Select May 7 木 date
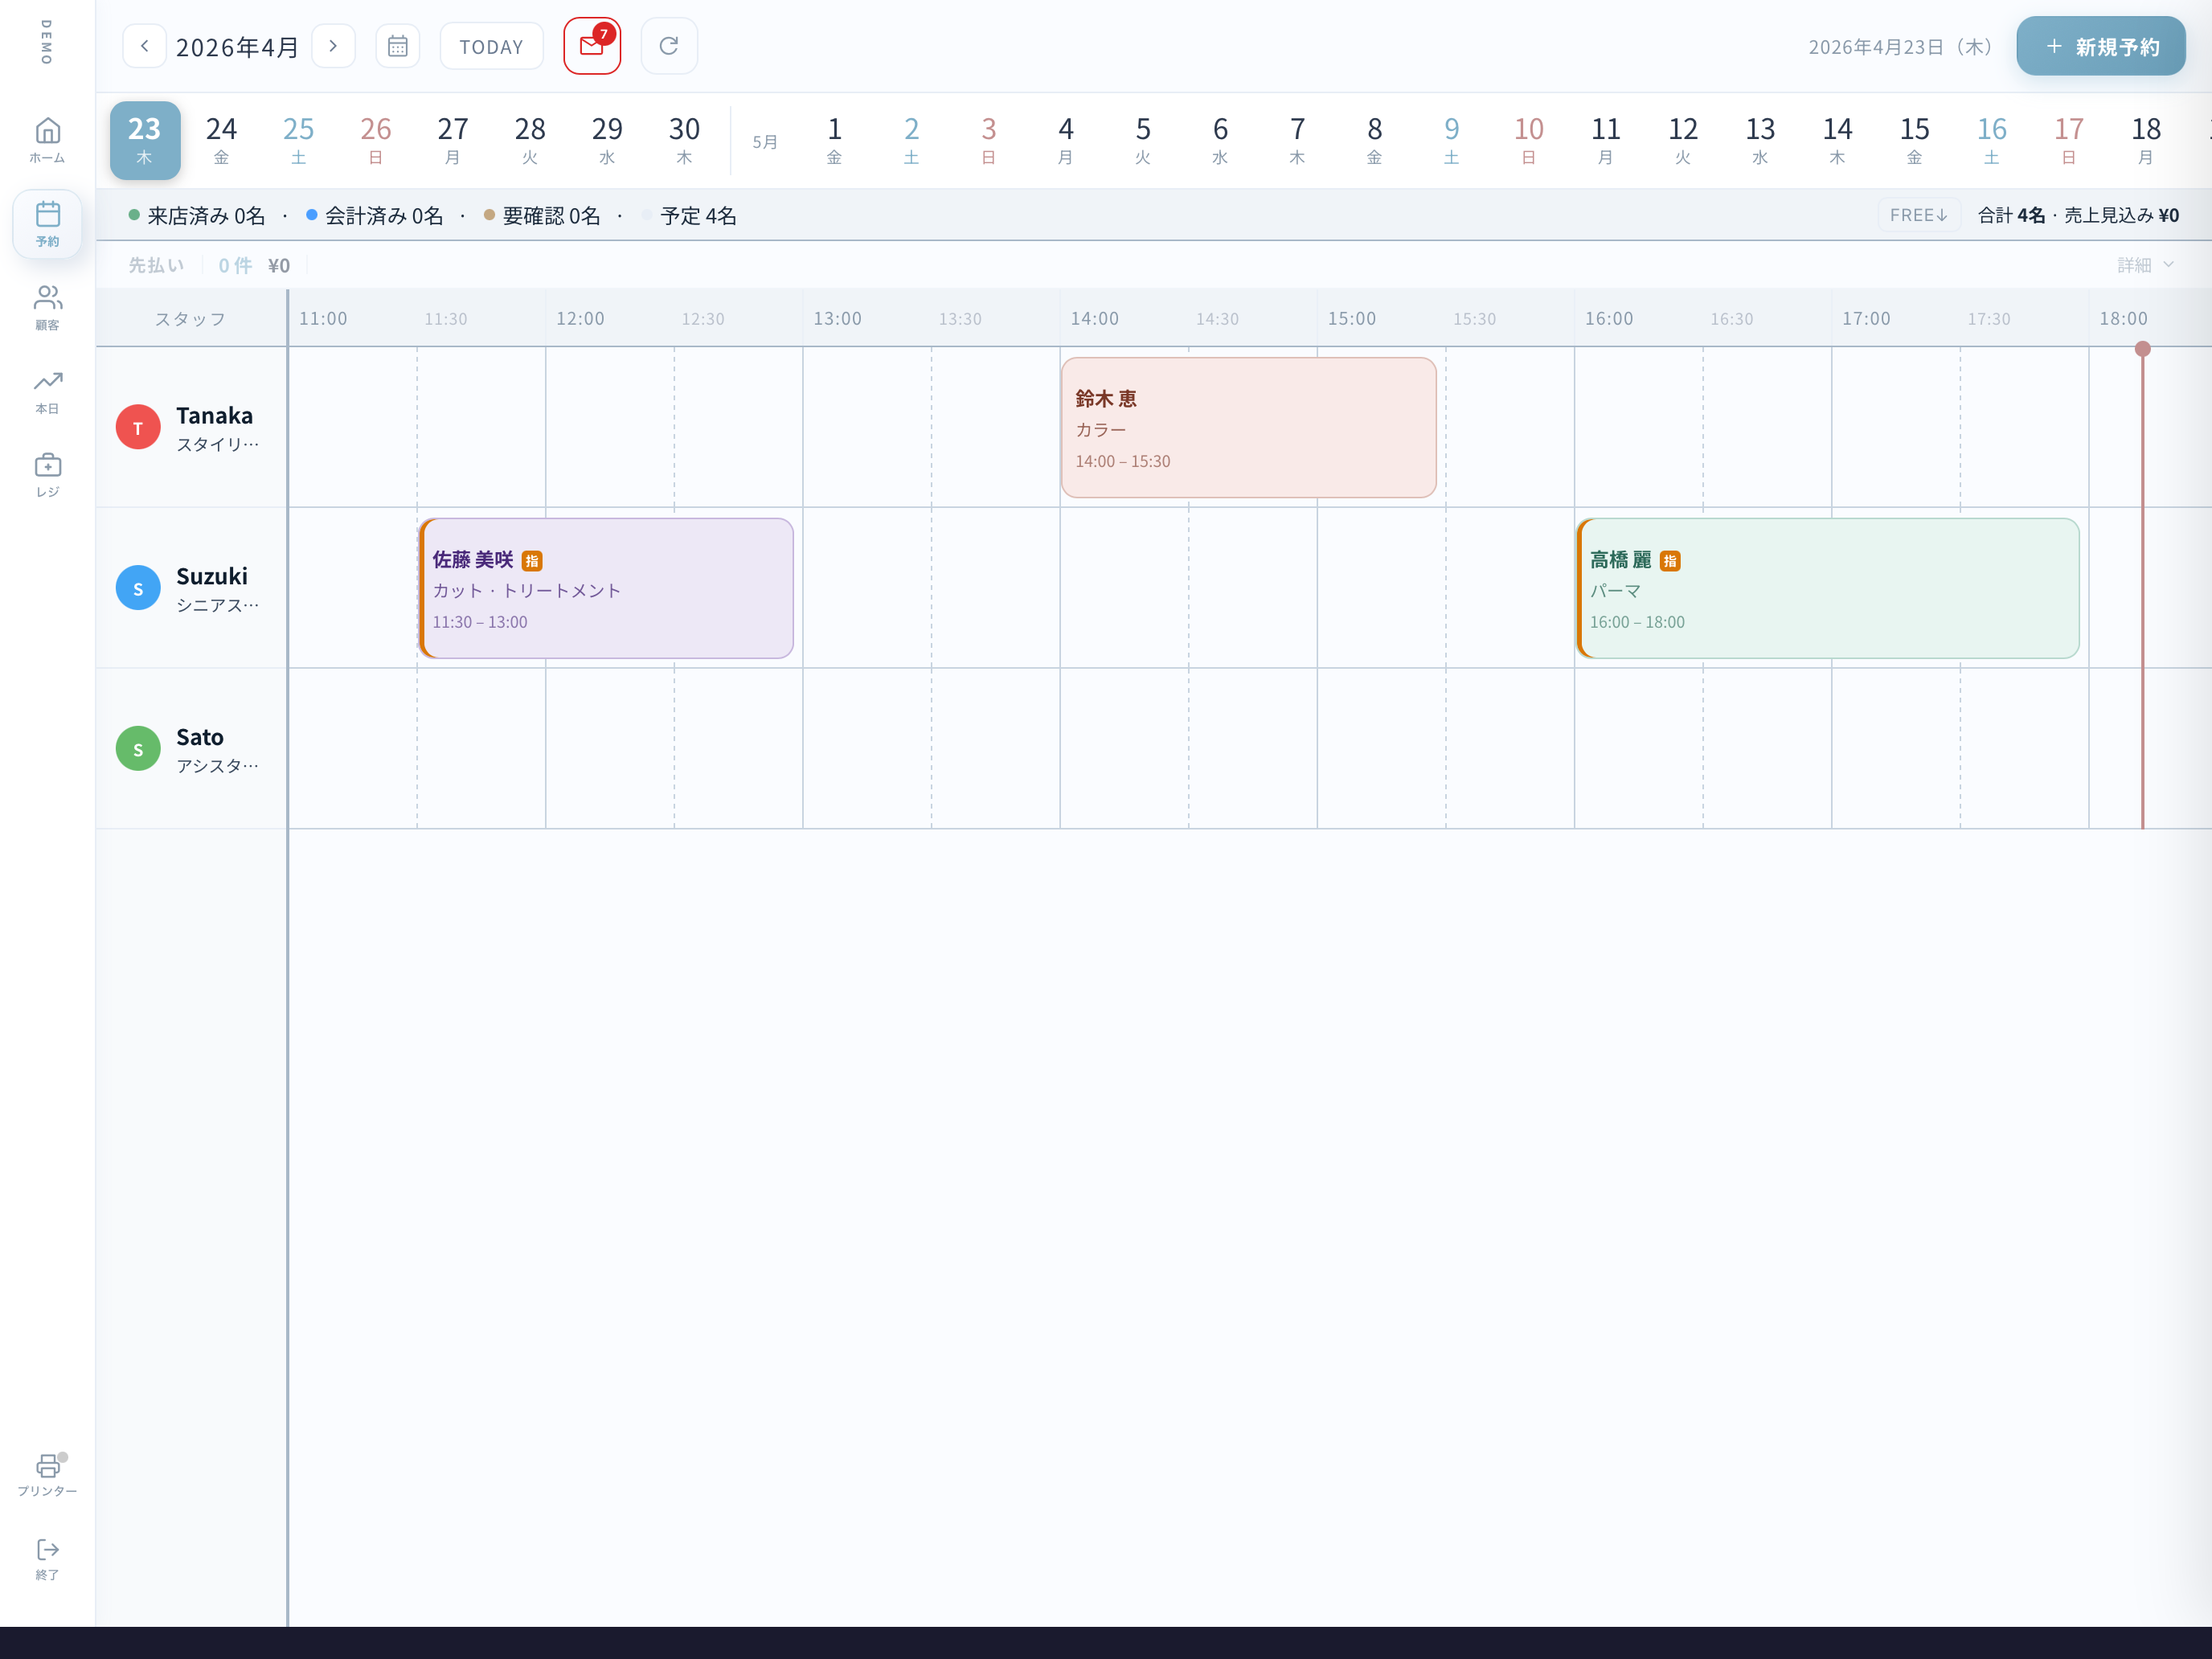 coord(1297,140)
